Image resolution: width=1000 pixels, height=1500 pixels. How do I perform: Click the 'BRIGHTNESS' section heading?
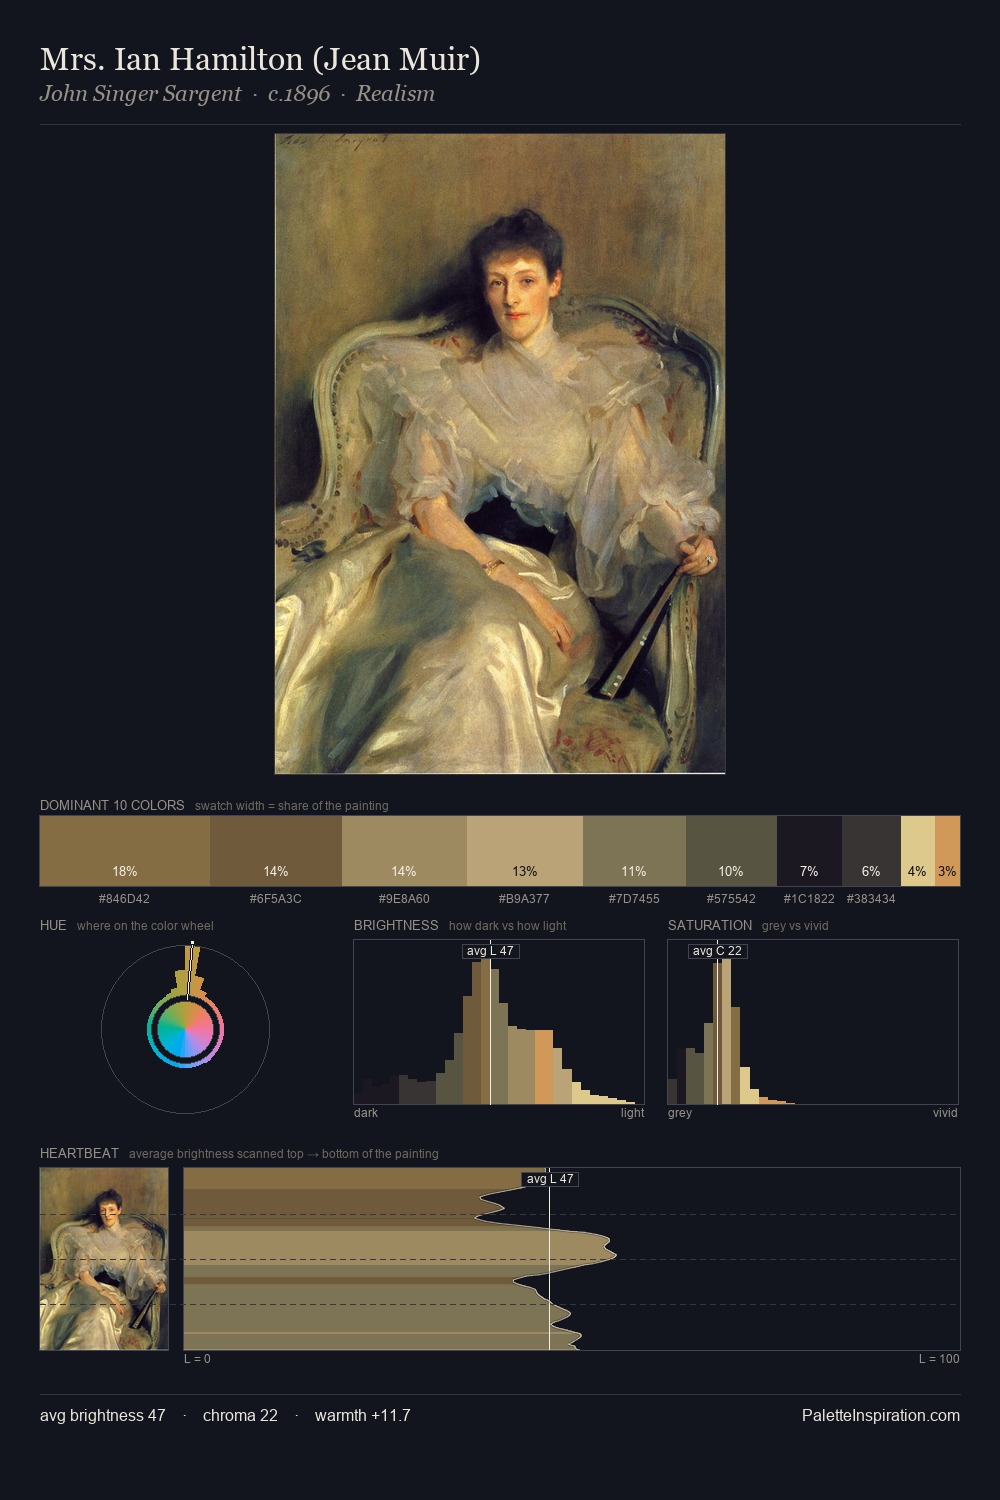tap(396, 926)
